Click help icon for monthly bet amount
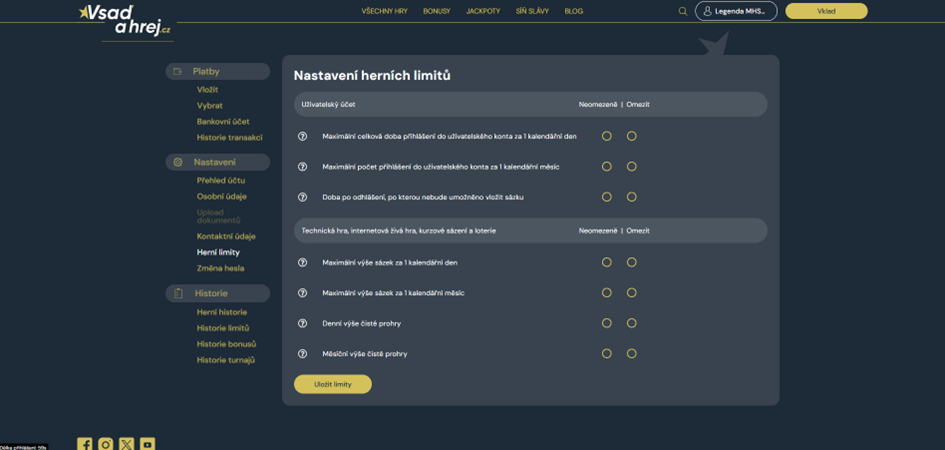 click(303, 293)
